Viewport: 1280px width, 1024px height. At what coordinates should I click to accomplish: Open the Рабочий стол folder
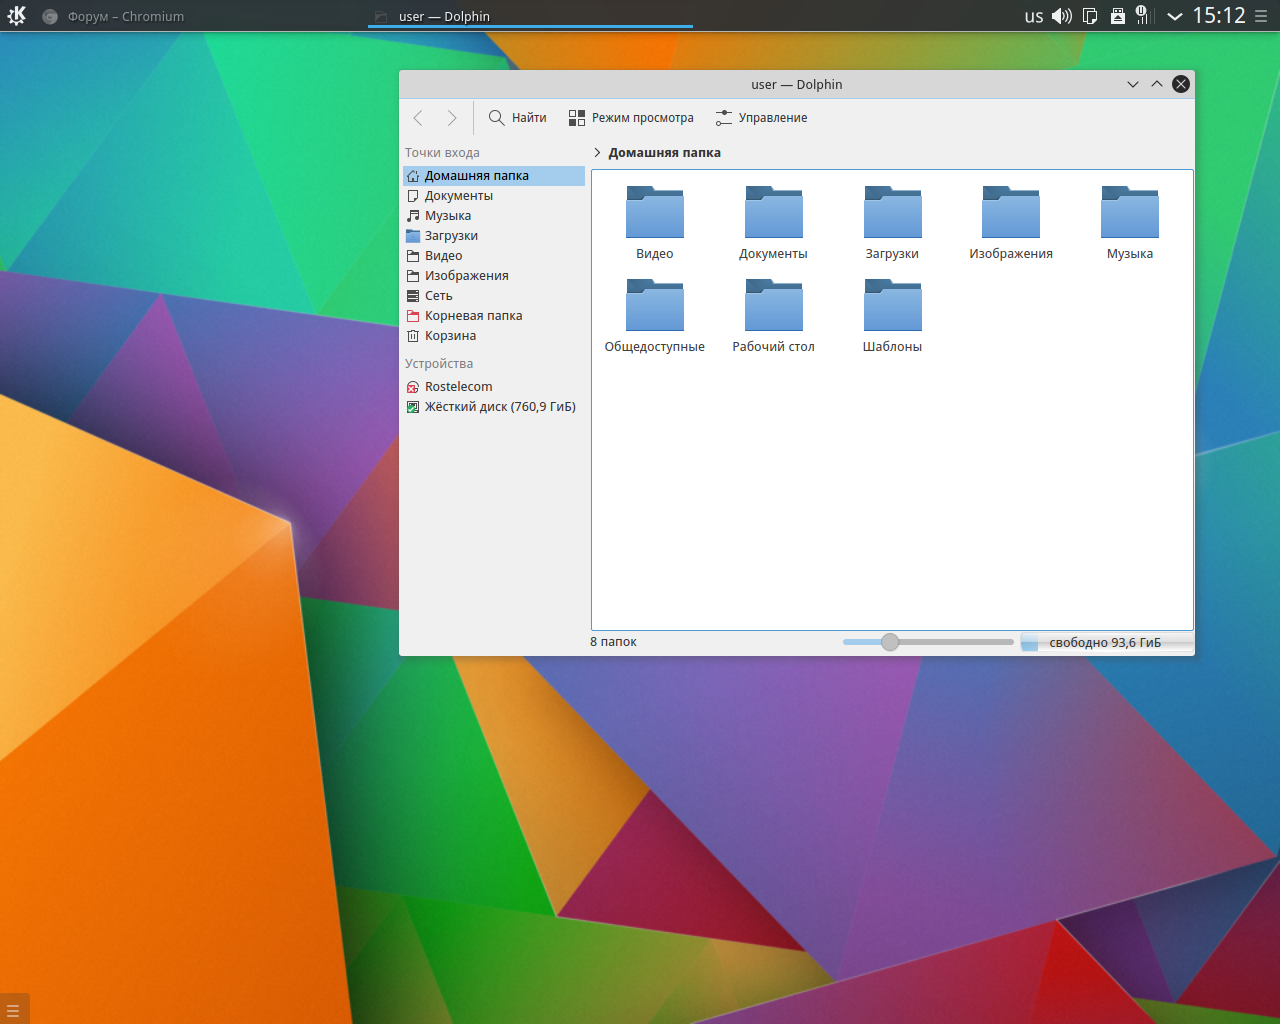click(x=773, y=305)
